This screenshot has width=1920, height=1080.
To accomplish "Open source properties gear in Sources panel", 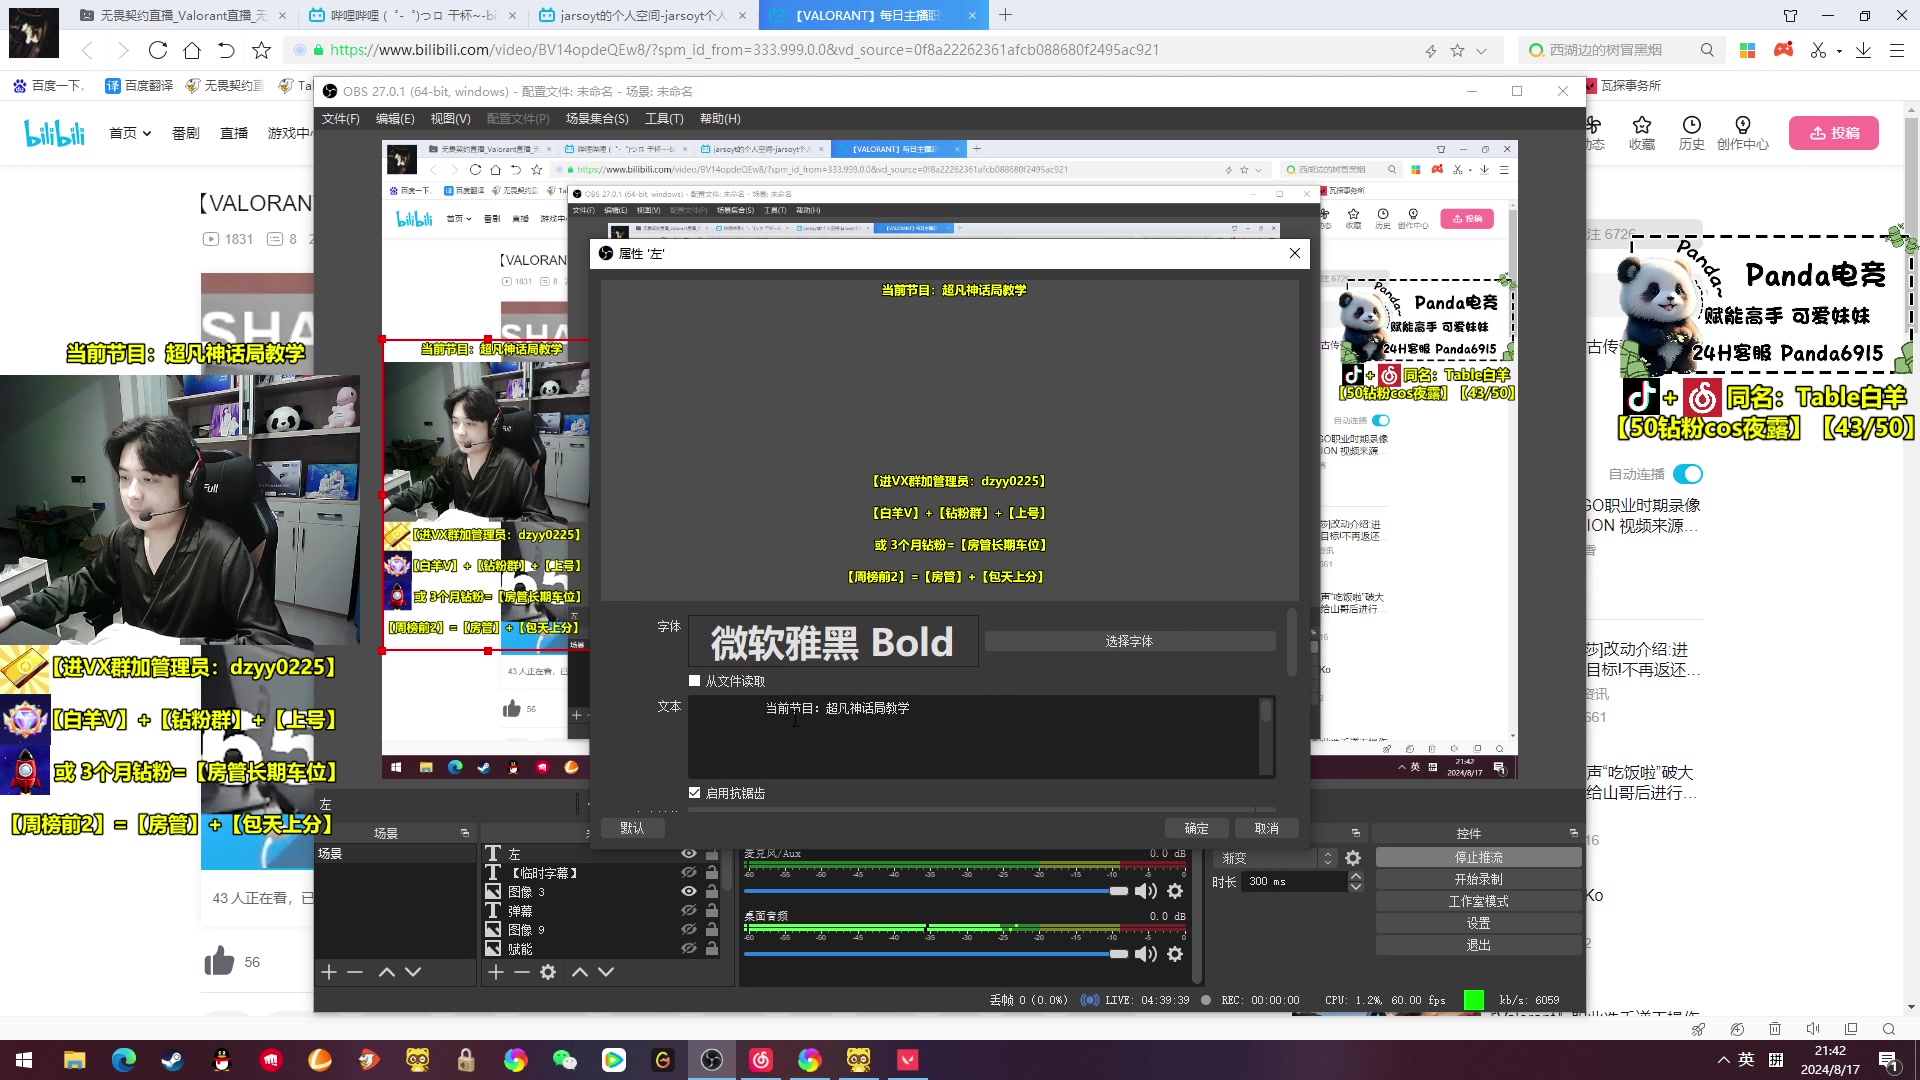I will (x=548, y=972).
